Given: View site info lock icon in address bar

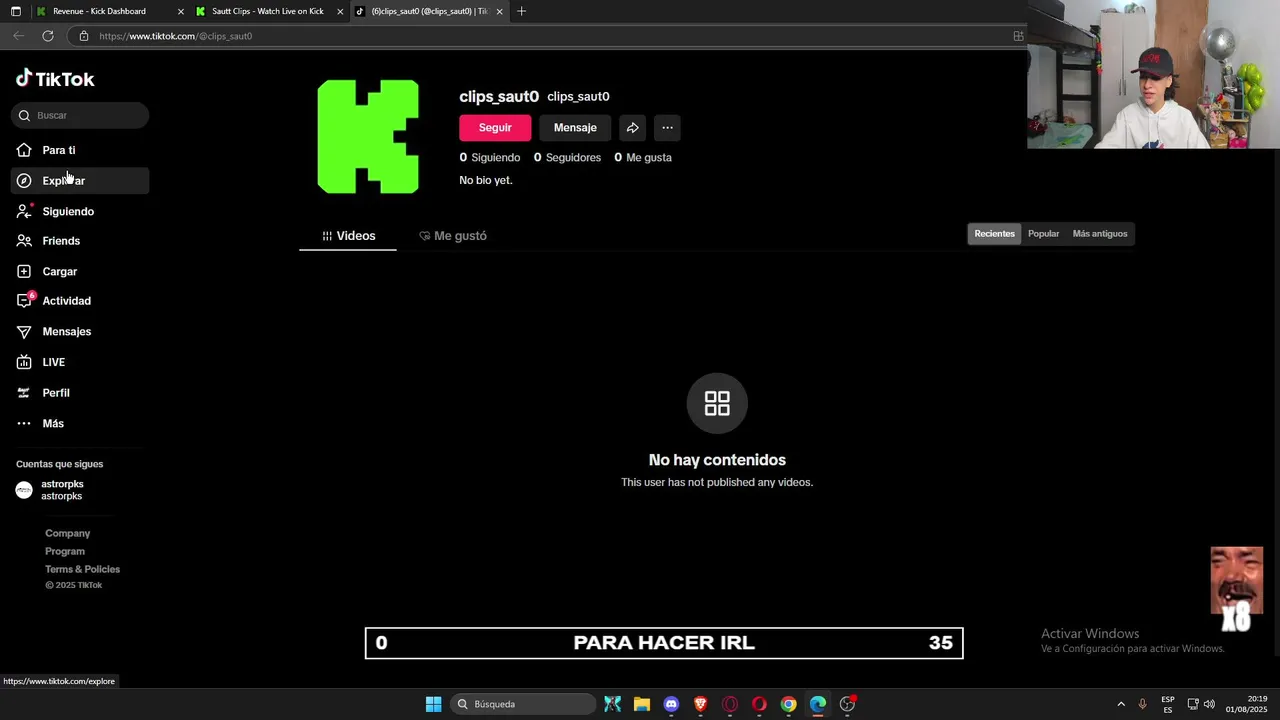Looking at the screenshot, I should pyautogui.click(x=84, y=36).
